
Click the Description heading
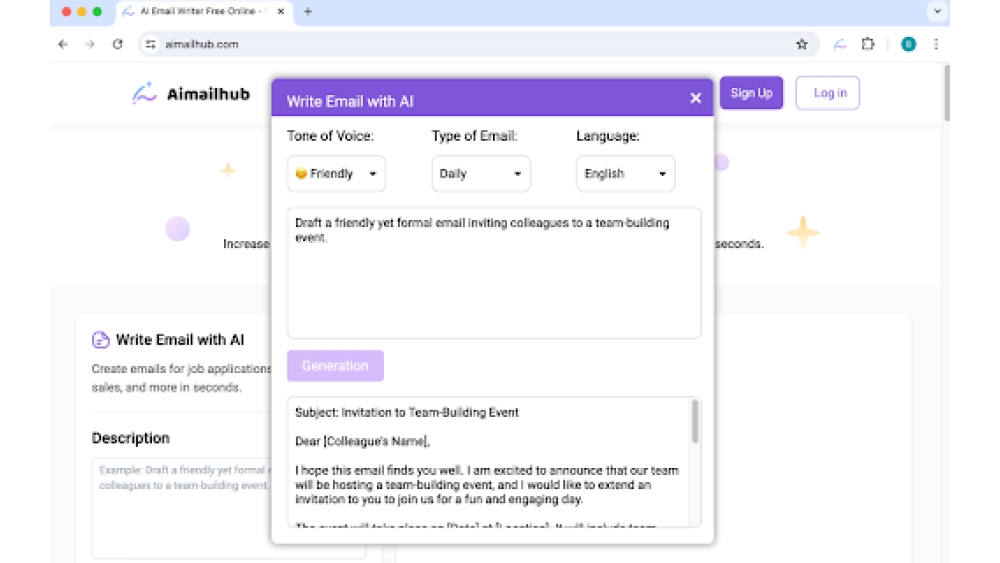point(131,438)
